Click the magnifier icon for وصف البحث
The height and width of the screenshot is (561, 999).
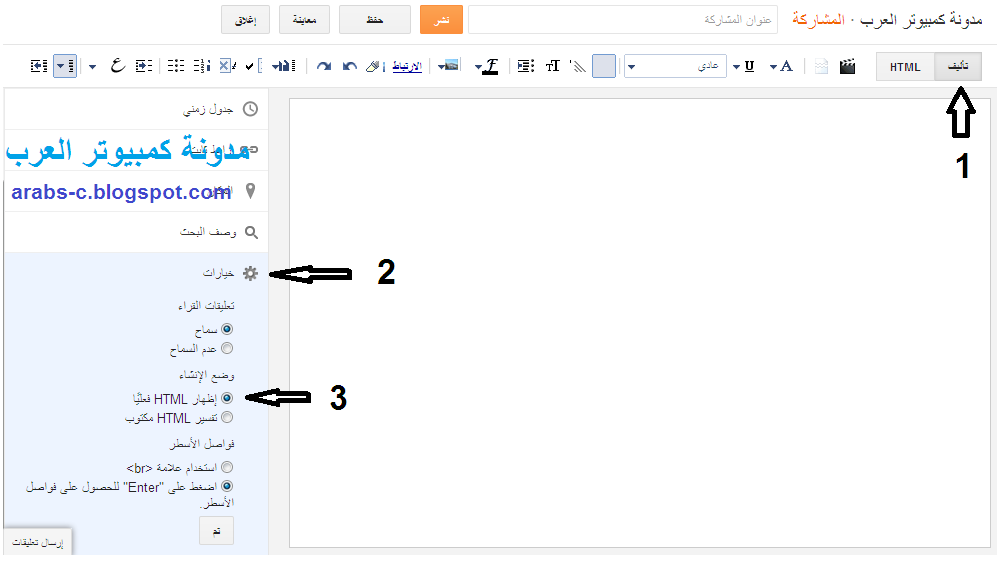click(x=252, y=232)
